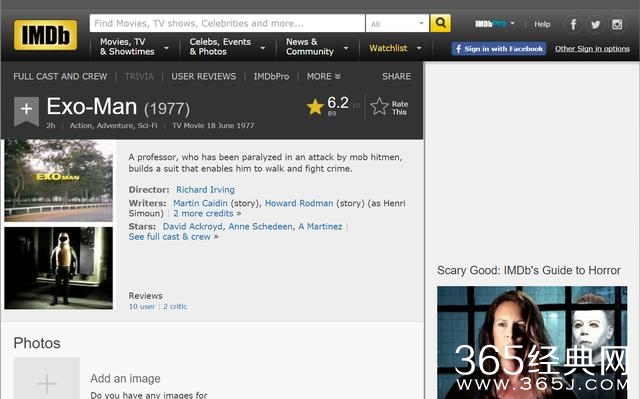Screen dimensions: 640x399
Task: Click Scary Good: IMDb's Guide to Horror
Action: pos(529,270)
